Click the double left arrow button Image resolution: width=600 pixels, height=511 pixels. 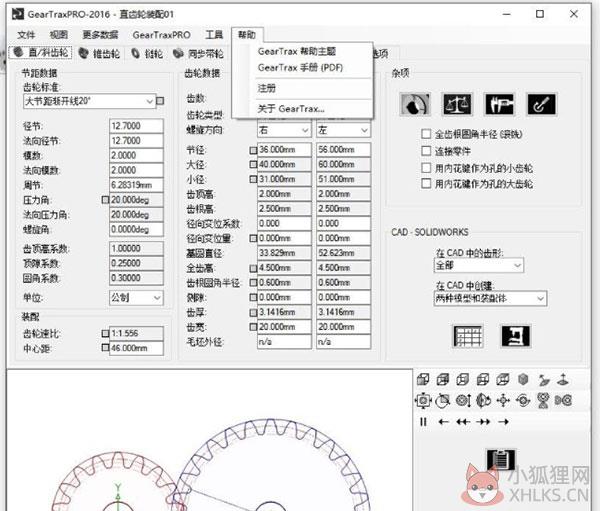click(463, 422)
